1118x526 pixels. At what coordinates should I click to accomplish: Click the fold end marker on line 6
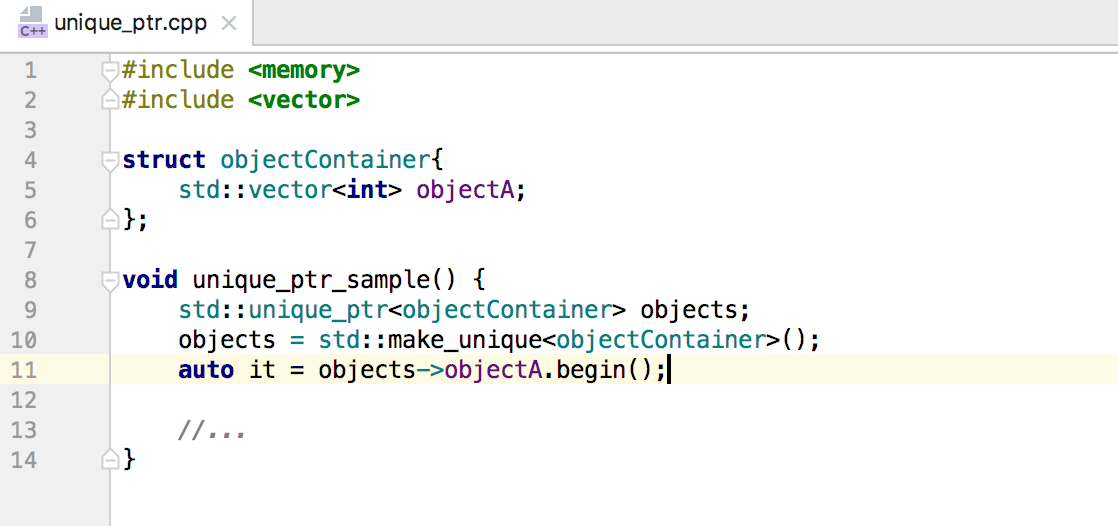[110, 220]
